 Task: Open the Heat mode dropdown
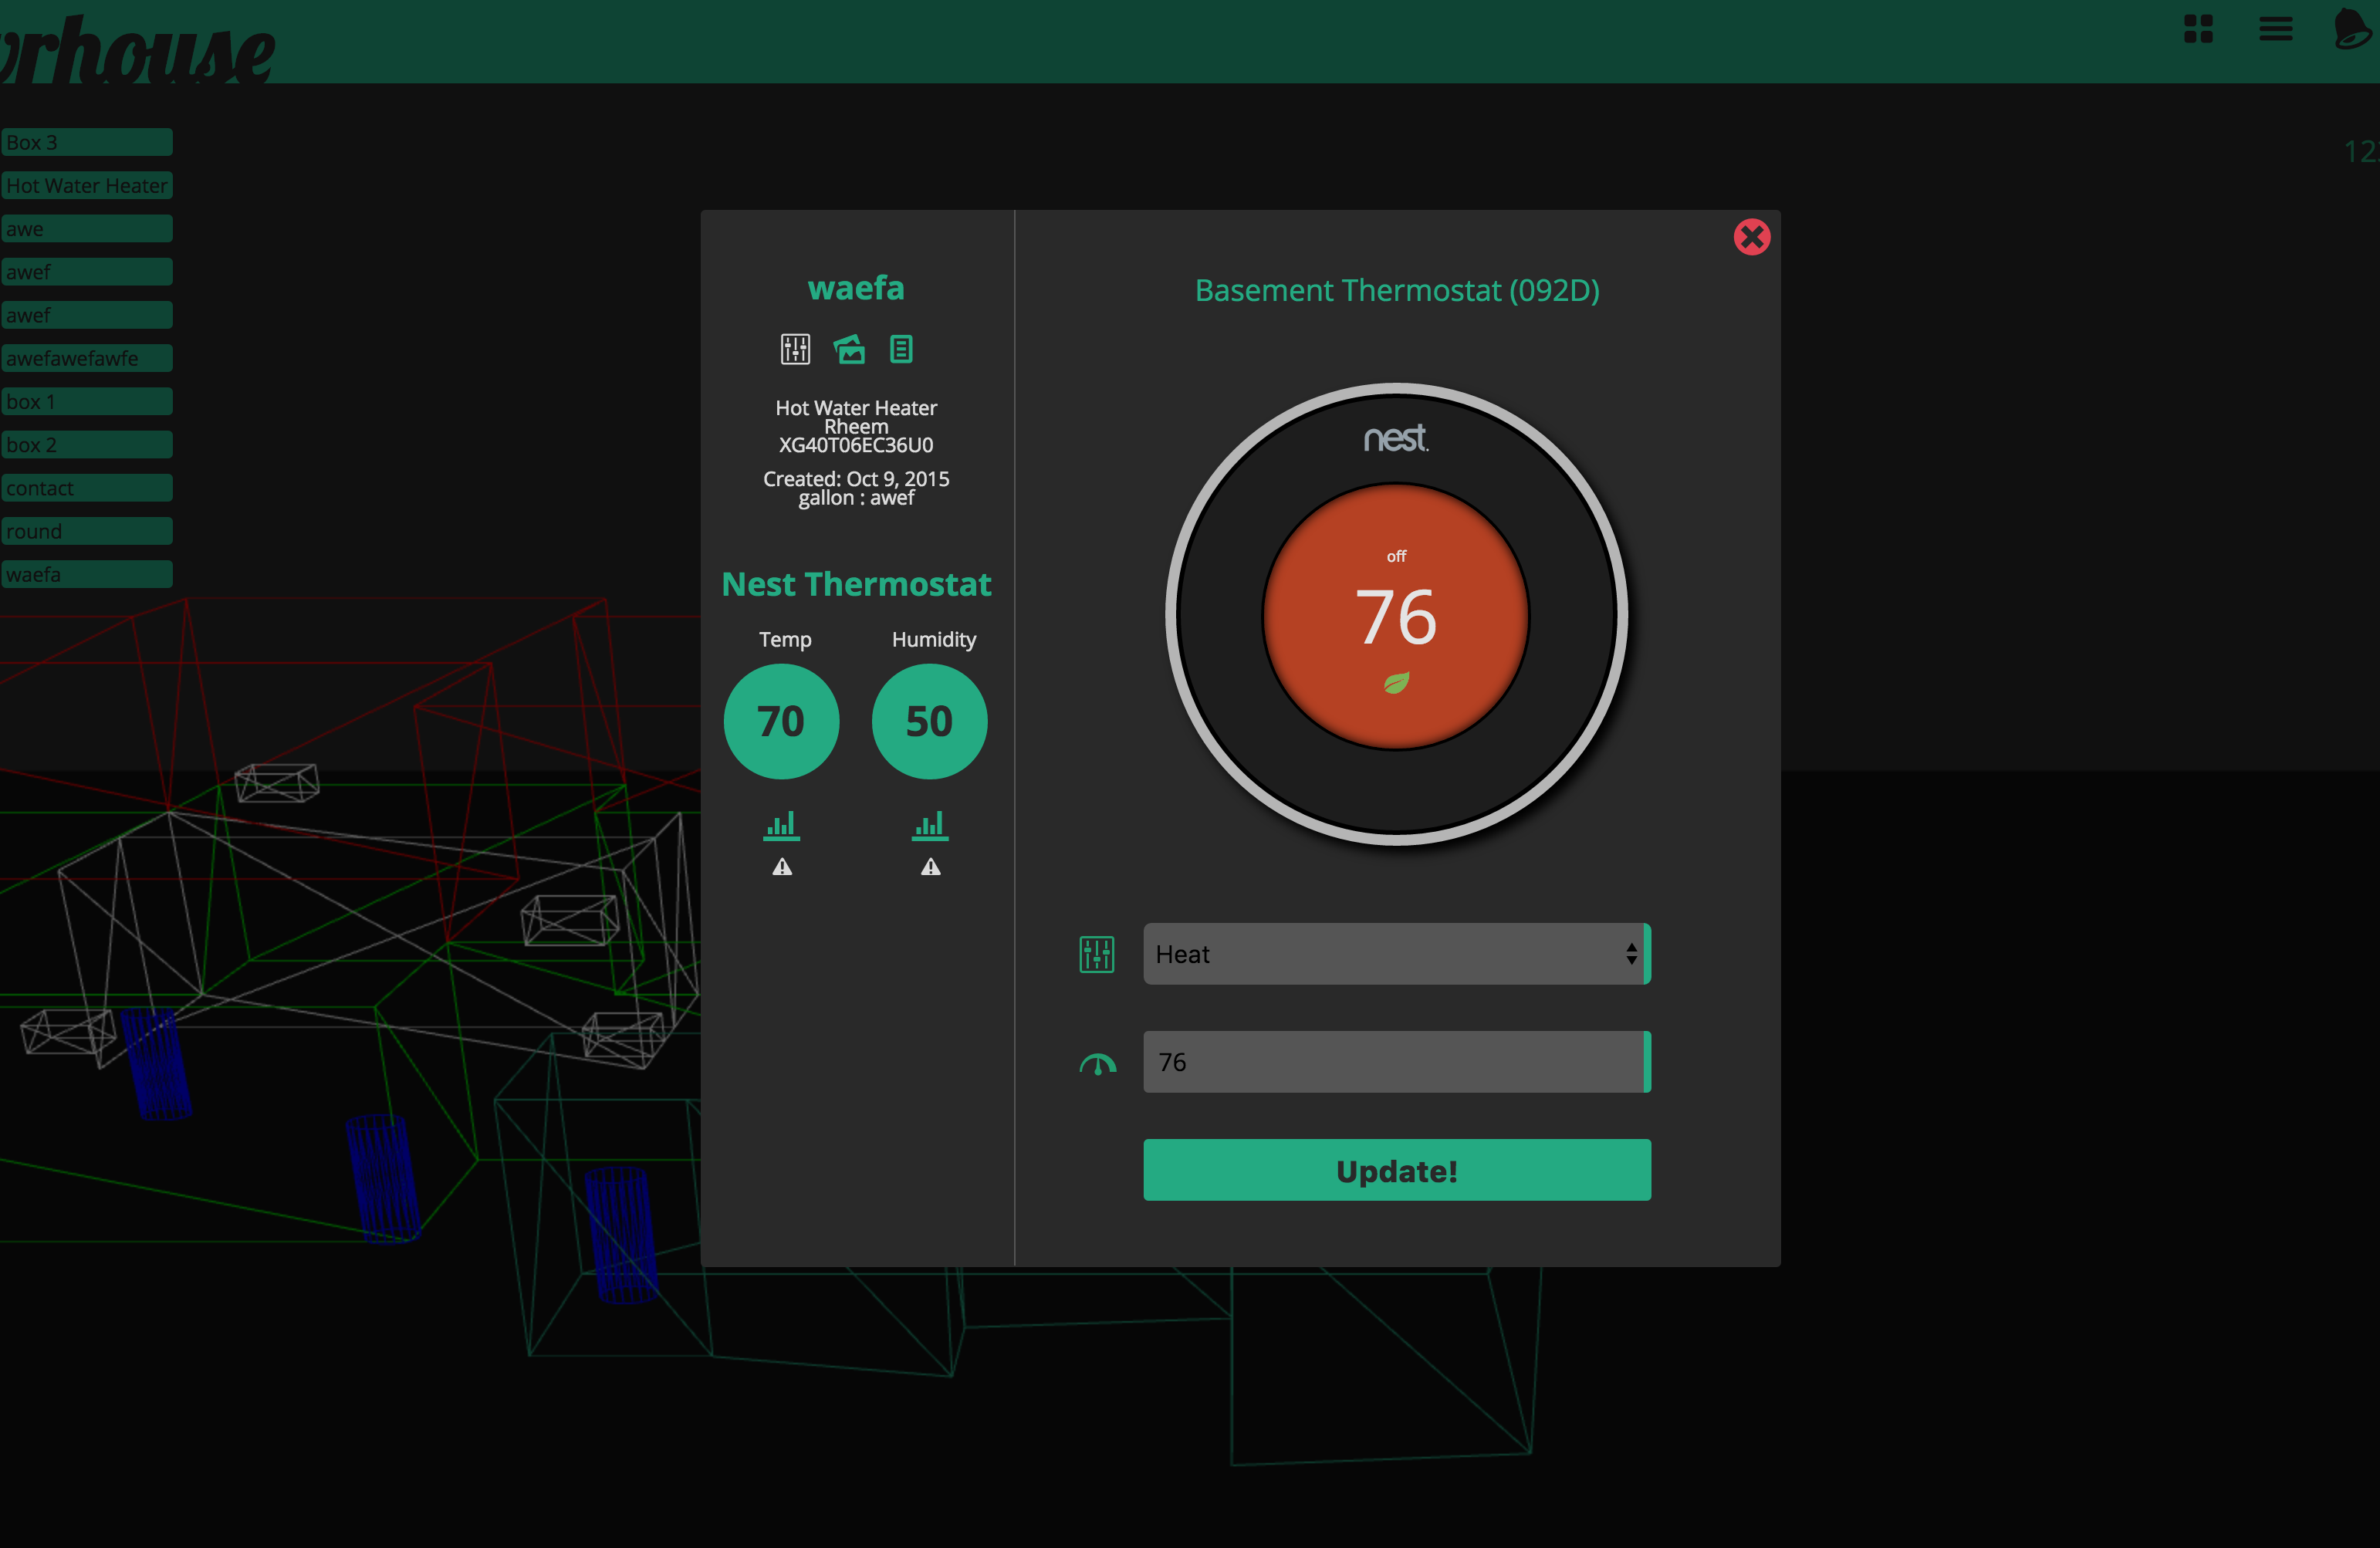pos(1396,954)
